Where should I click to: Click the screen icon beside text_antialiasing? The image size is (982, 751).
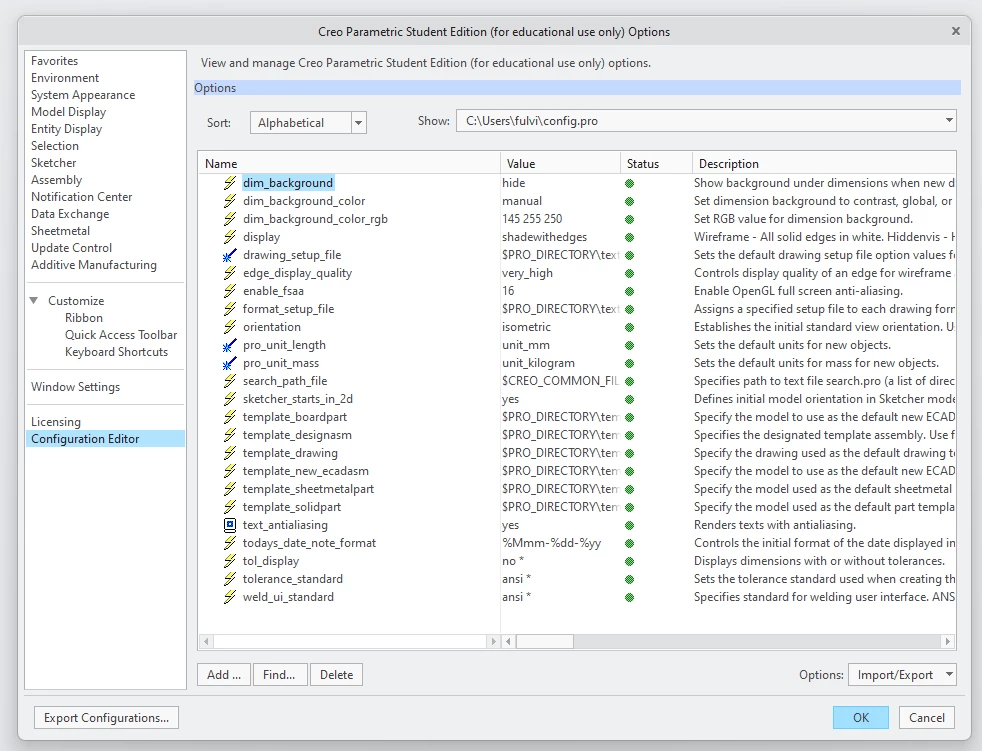(230, 525)
